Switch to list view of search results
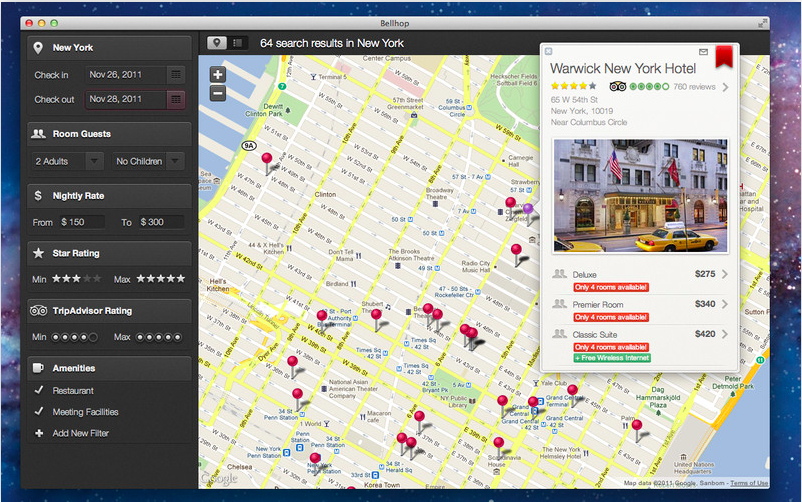The width and height of the screenshot is (802, 502). (x=237, y=43)
